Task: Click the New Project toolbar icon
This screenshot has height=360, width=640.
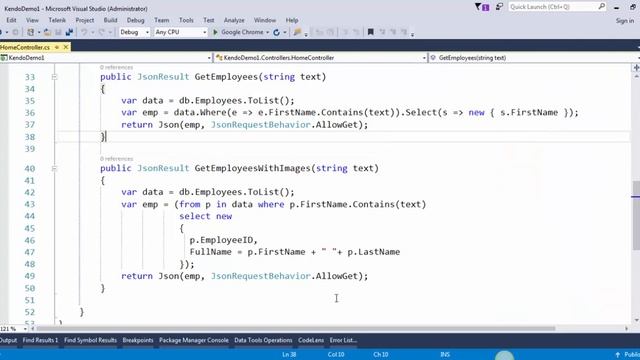Action: coord(31,32)
